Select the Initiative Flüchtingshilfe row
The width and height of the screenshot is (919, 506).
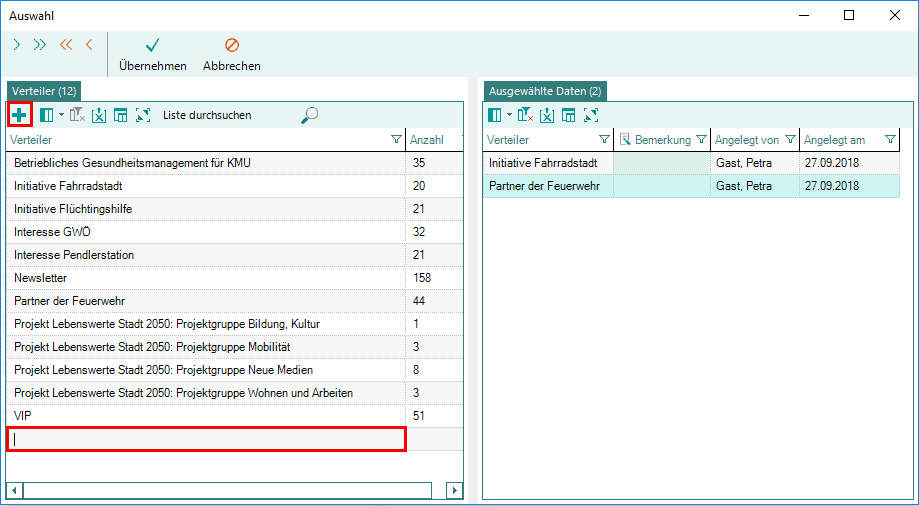pos(234,209)
